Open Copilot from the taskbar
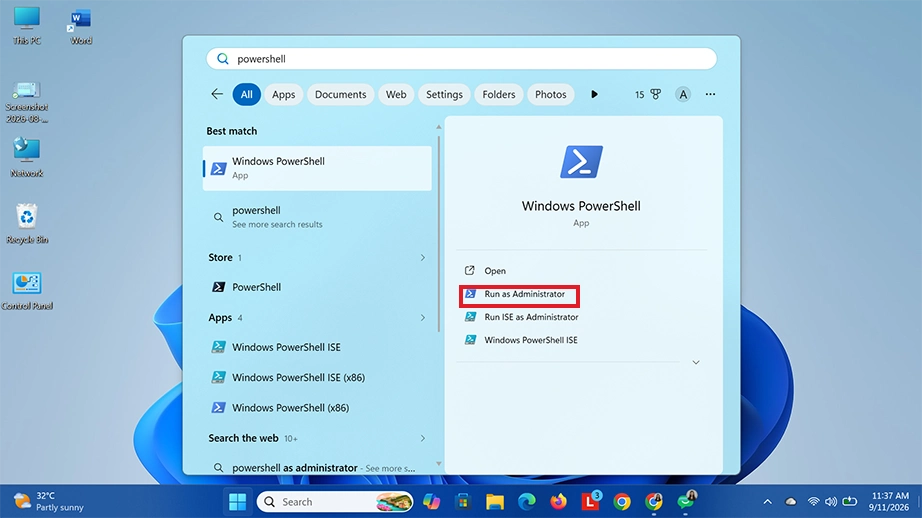Image resolution: width=922 pixels, height=518 pixels. (x=431, y=502)
